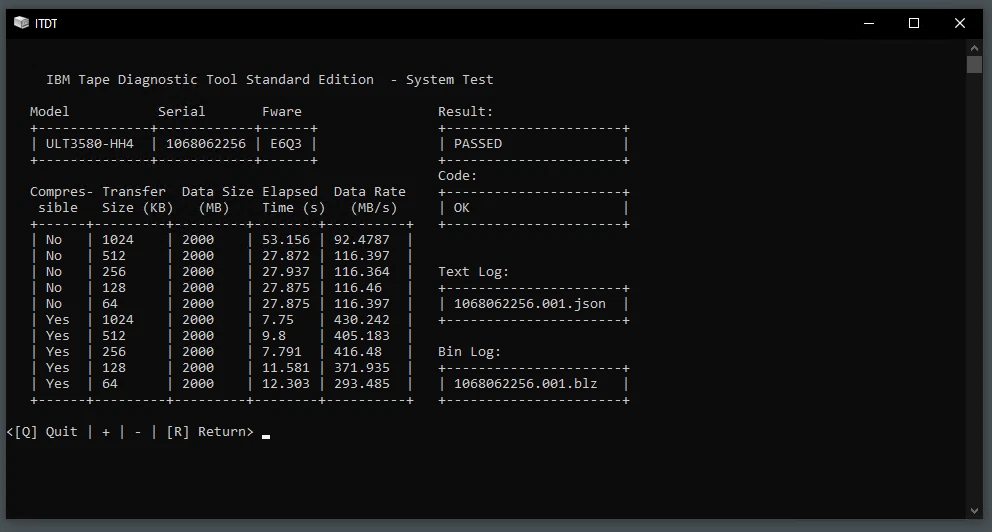
Task: Click the data rate 371.935
Action: click(362, 368)
